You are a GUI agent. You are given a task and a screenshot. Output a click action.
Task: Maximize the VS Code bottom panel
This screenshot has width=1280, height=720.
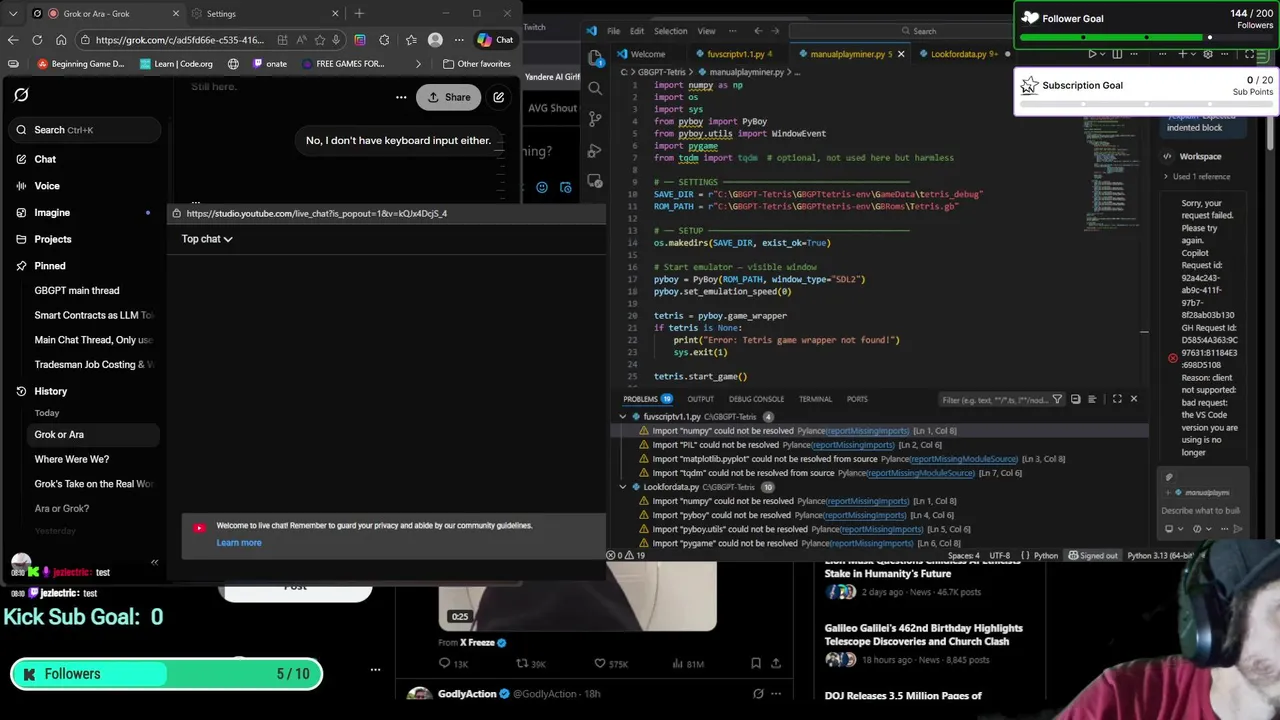coord(1117,399)
